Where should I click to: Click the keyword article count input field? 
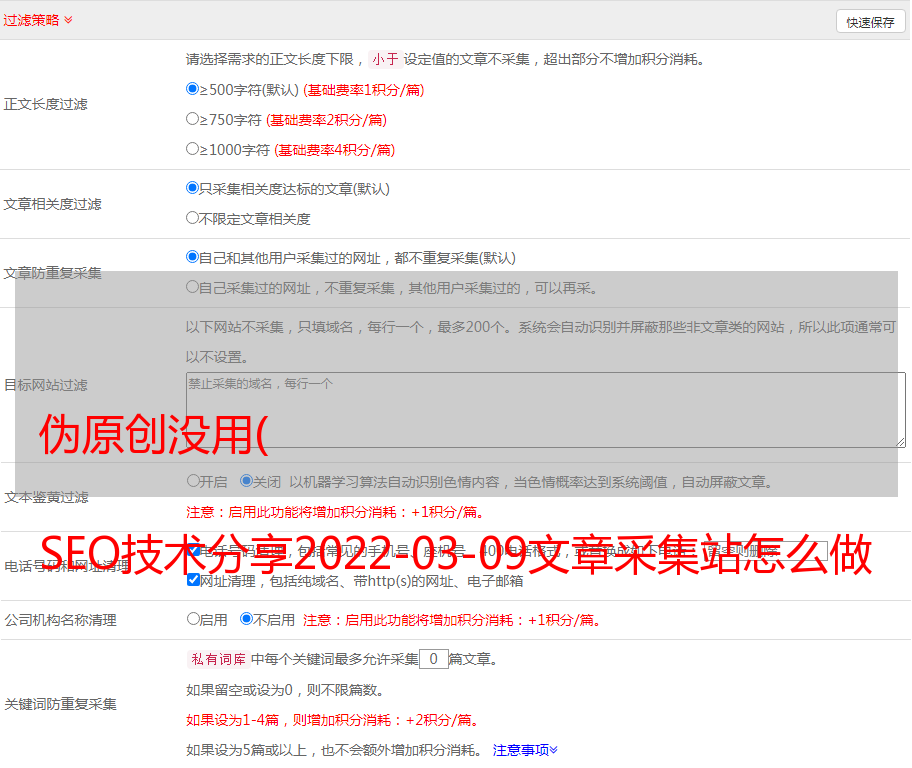(433, 659)
